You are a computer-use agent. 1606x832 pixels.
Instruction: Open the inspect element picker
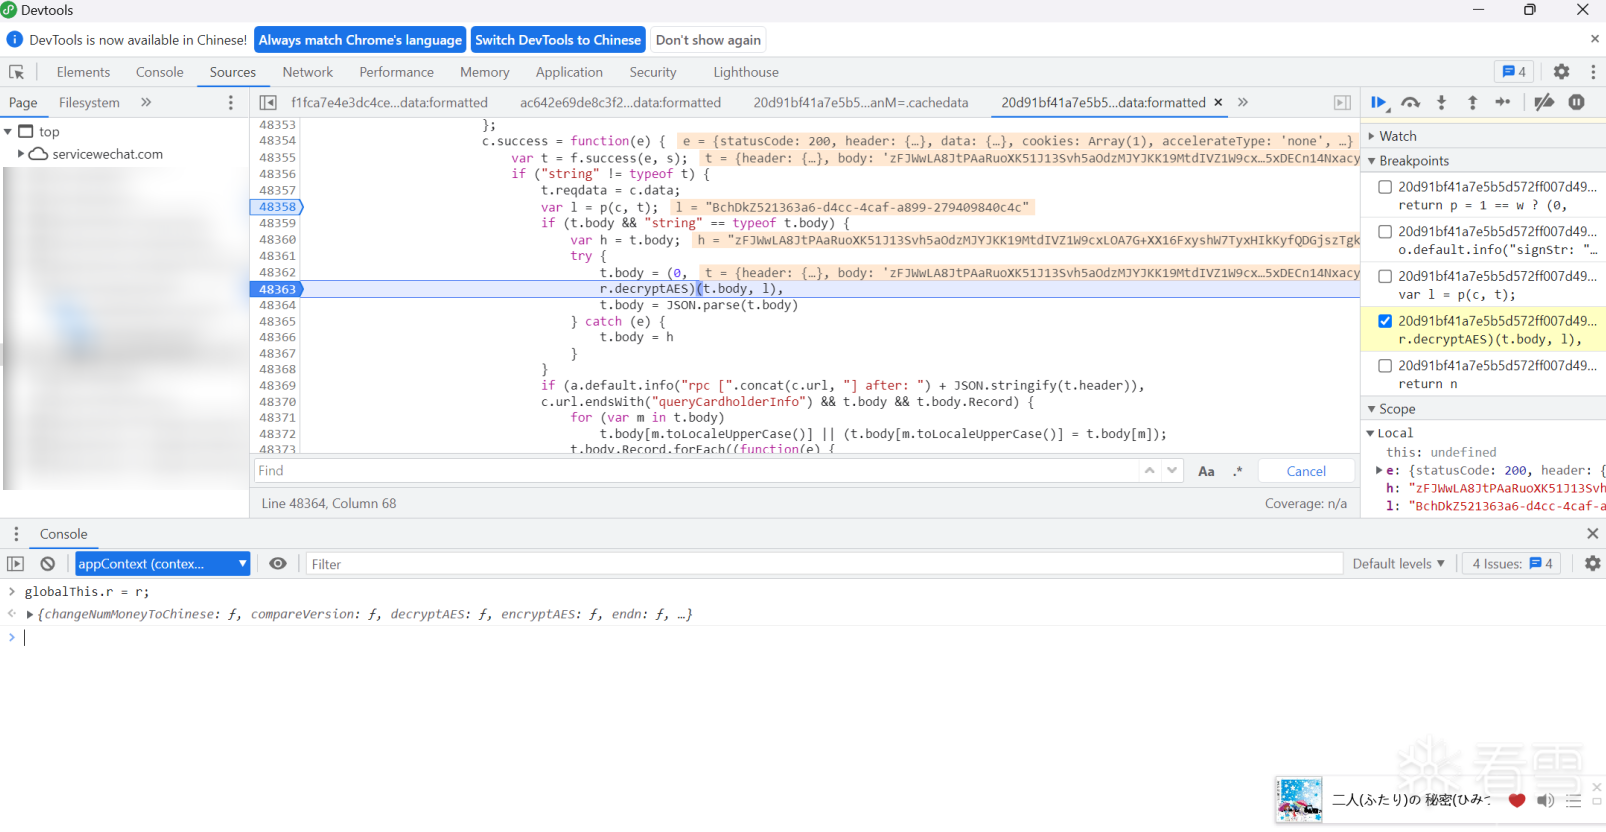tap(17, 72)
